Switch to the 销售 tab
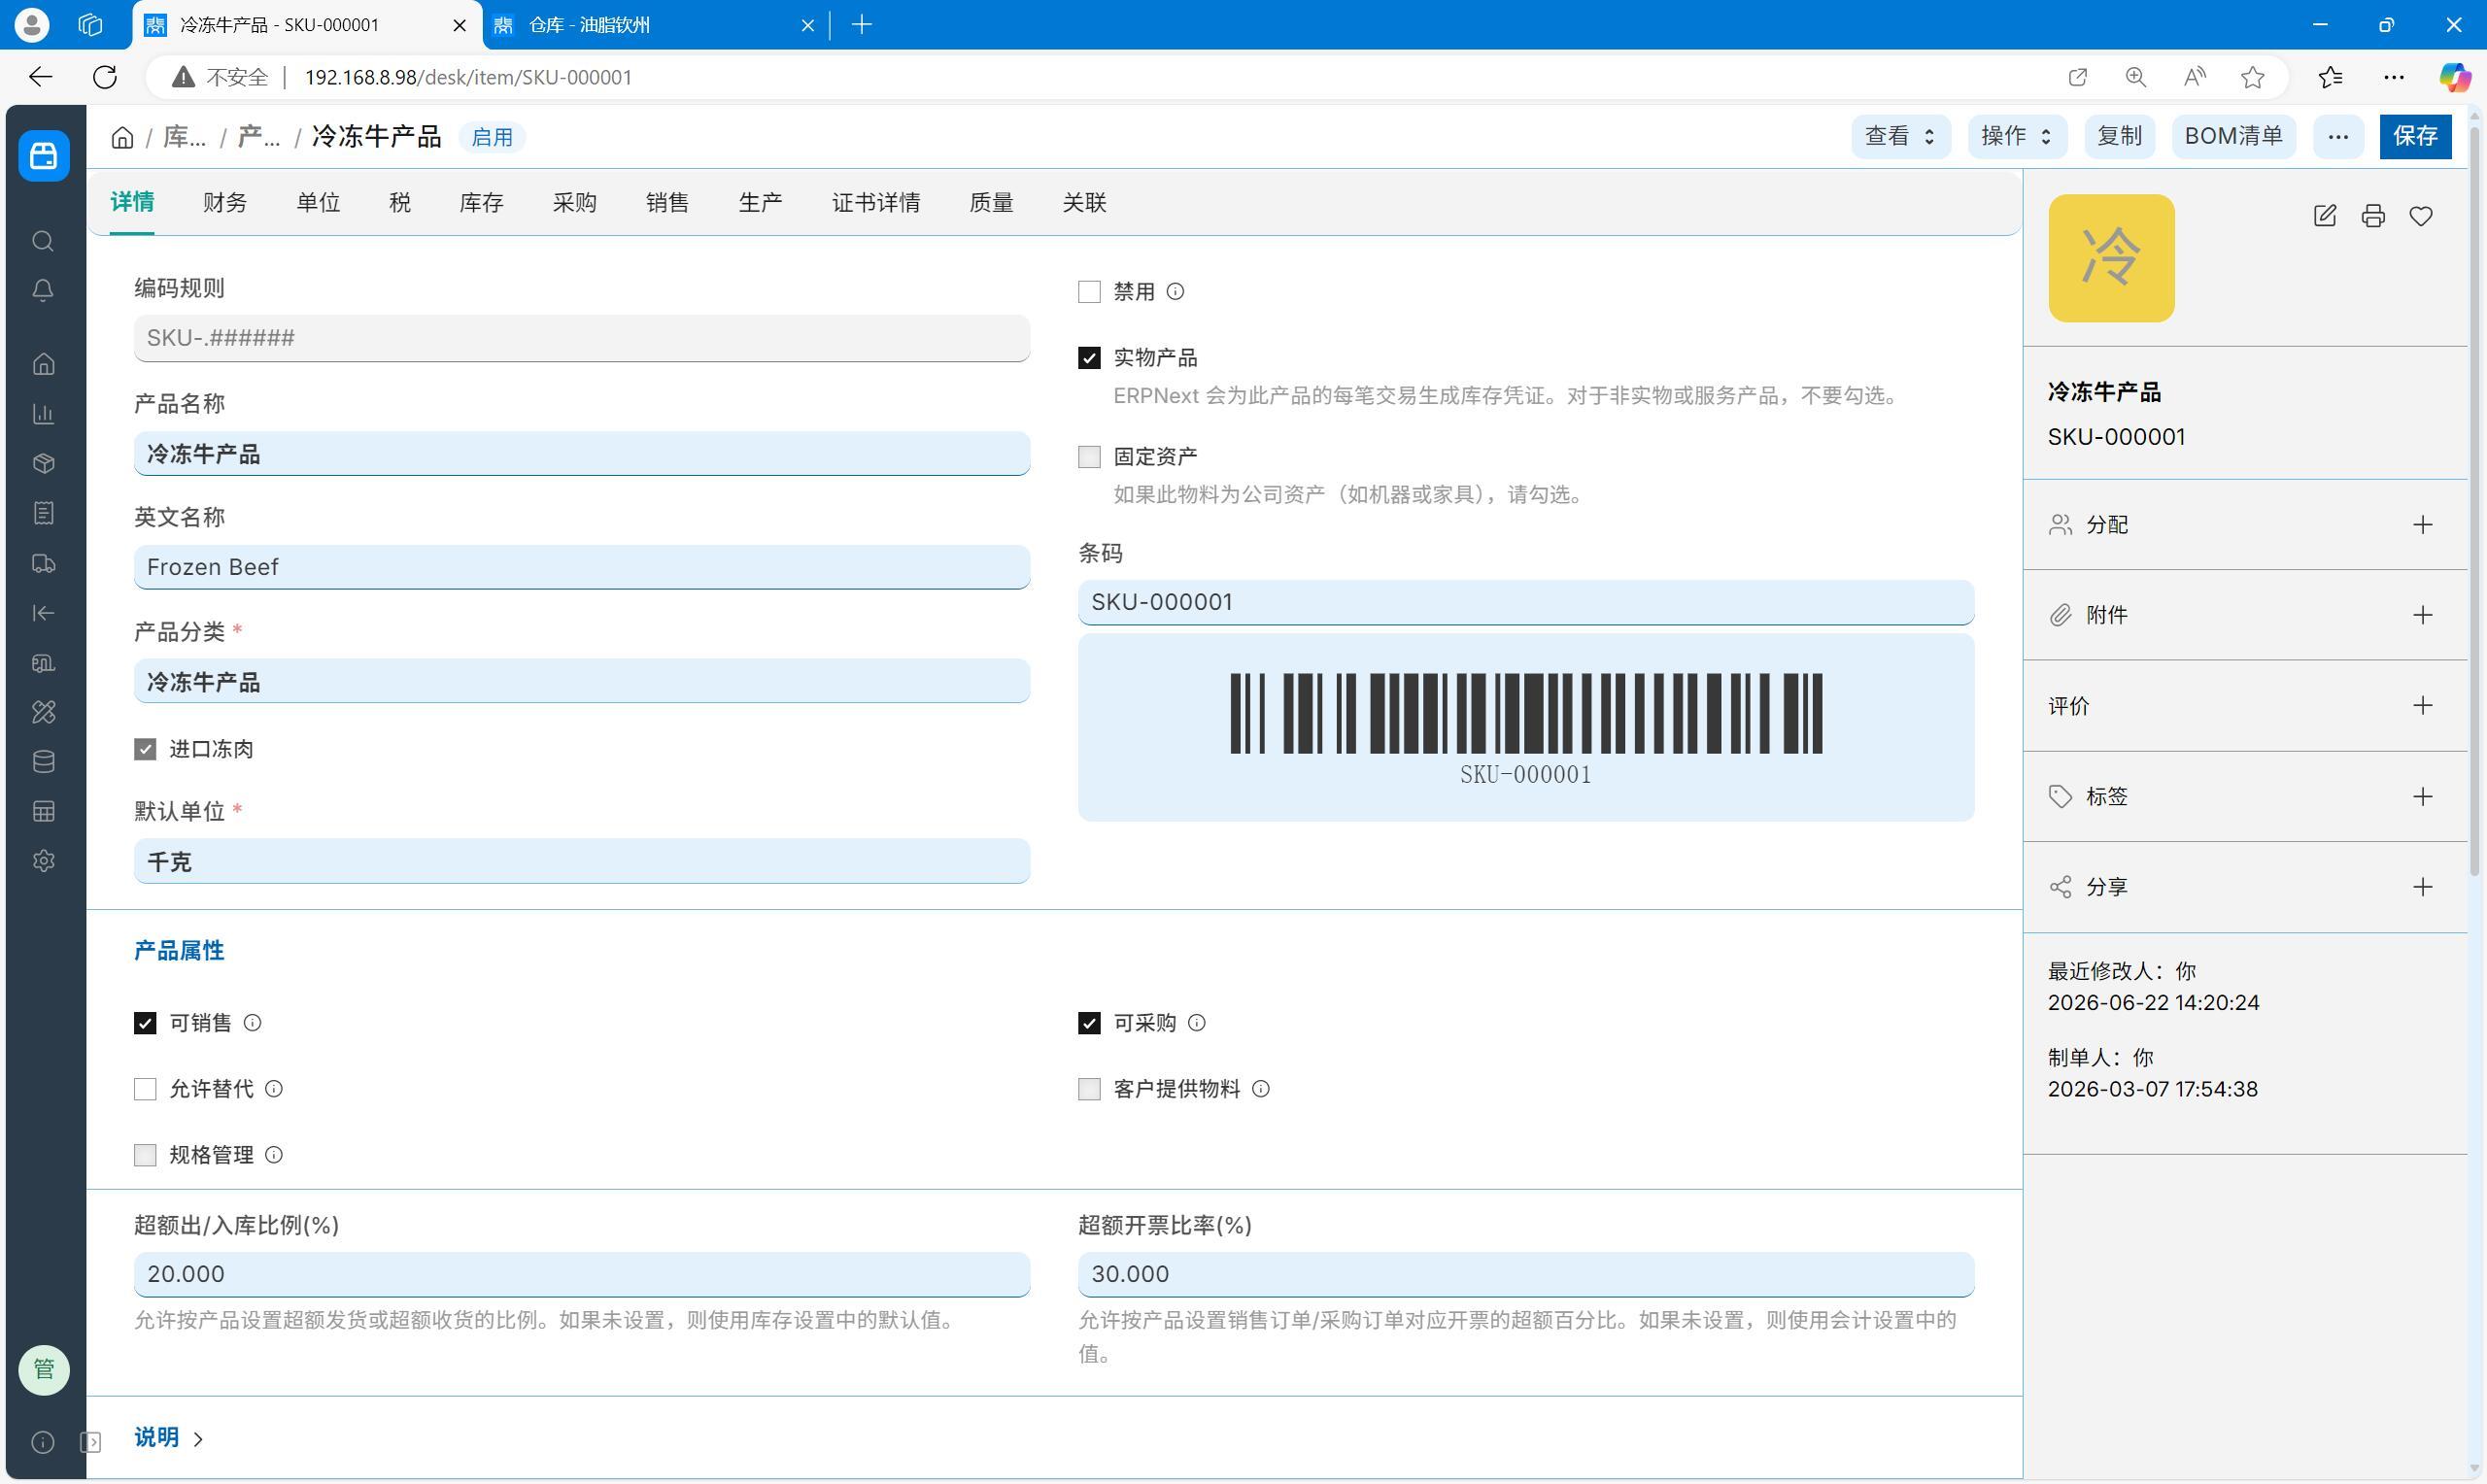 [x=667, y=203]
